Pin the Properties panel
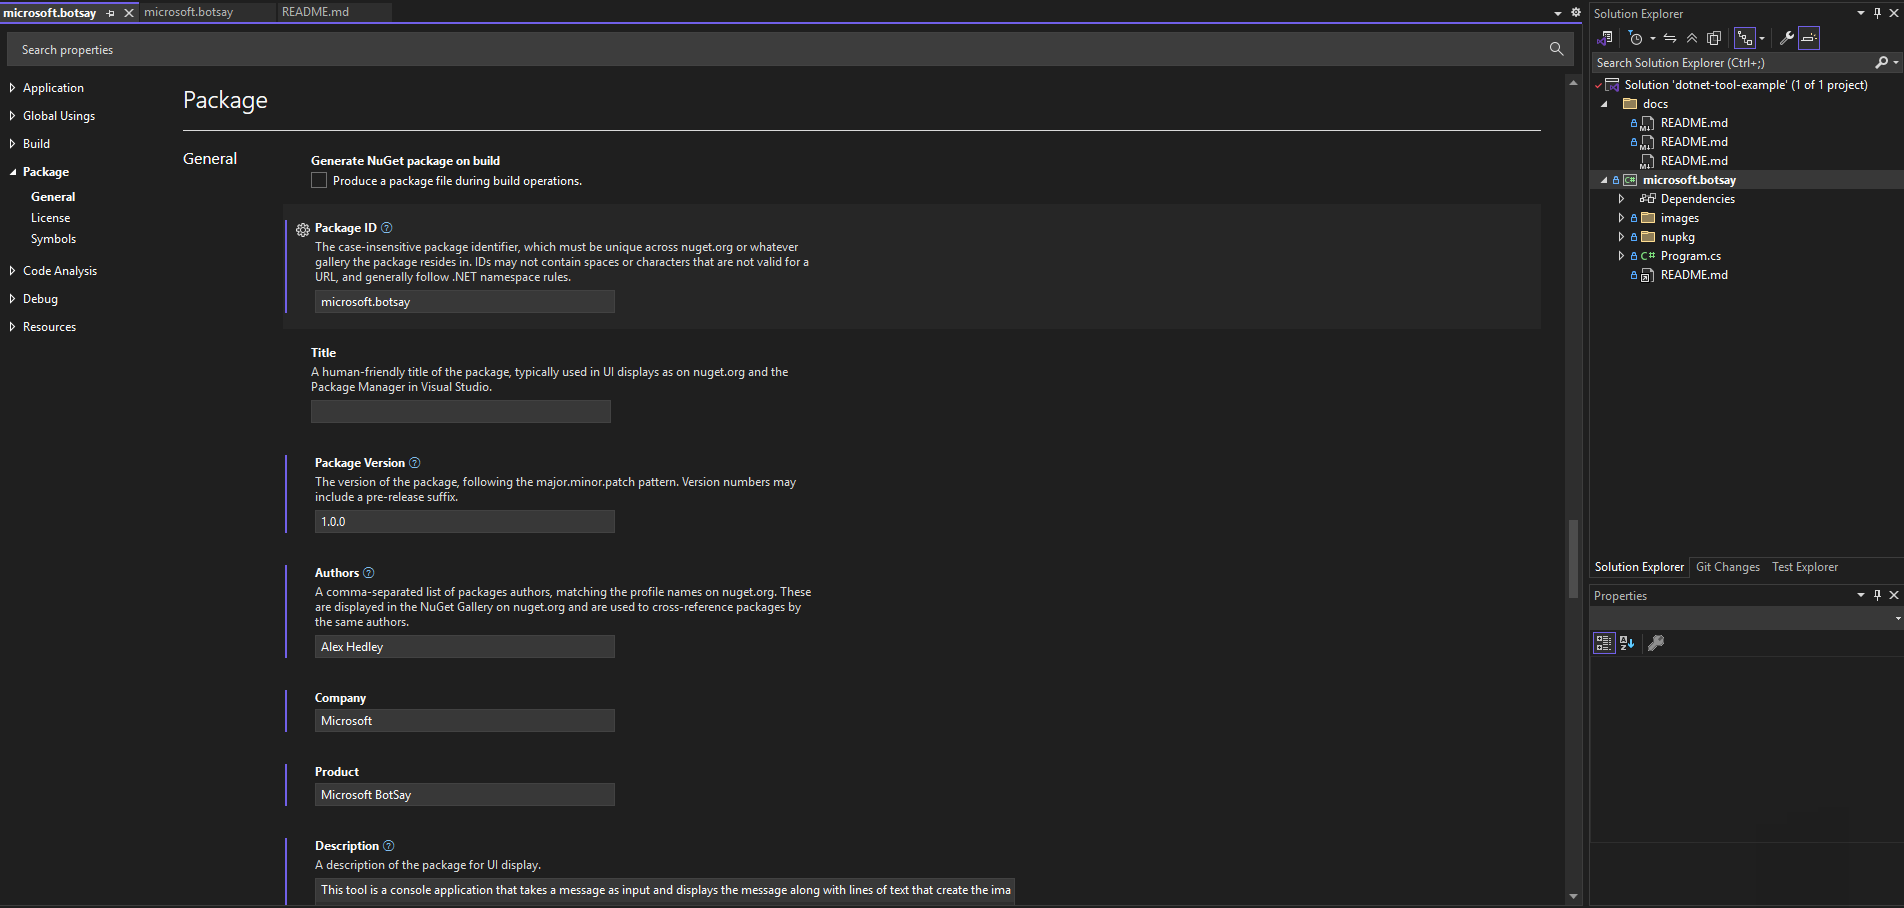1904x908 pixels. (1877, 595)
